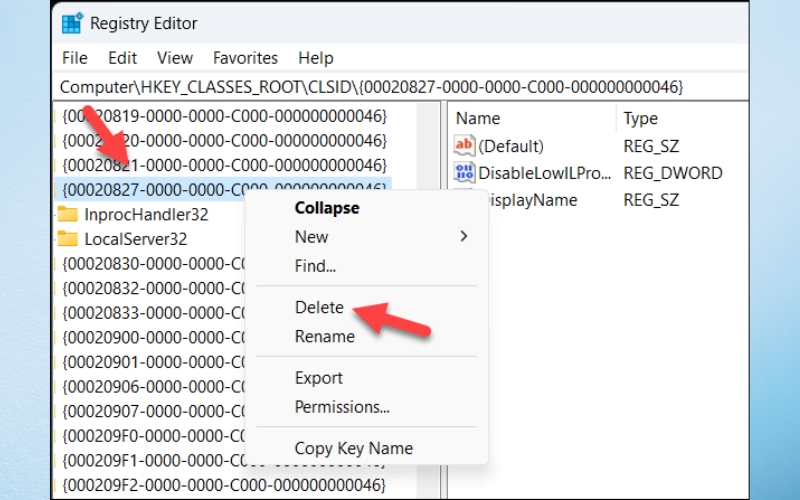The width and height of the screenshot is (800, 500).
Task: Choose Copy Key Name in the context menu
Action: [354, 448]
